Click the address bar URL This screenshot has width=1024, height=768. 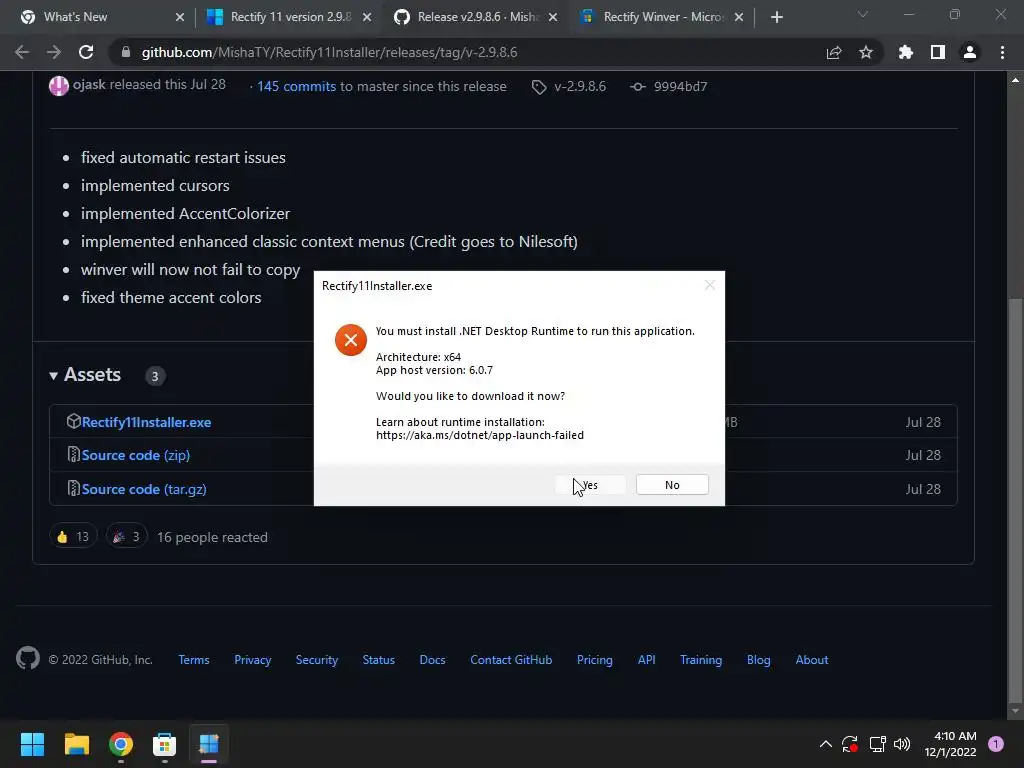329,52
